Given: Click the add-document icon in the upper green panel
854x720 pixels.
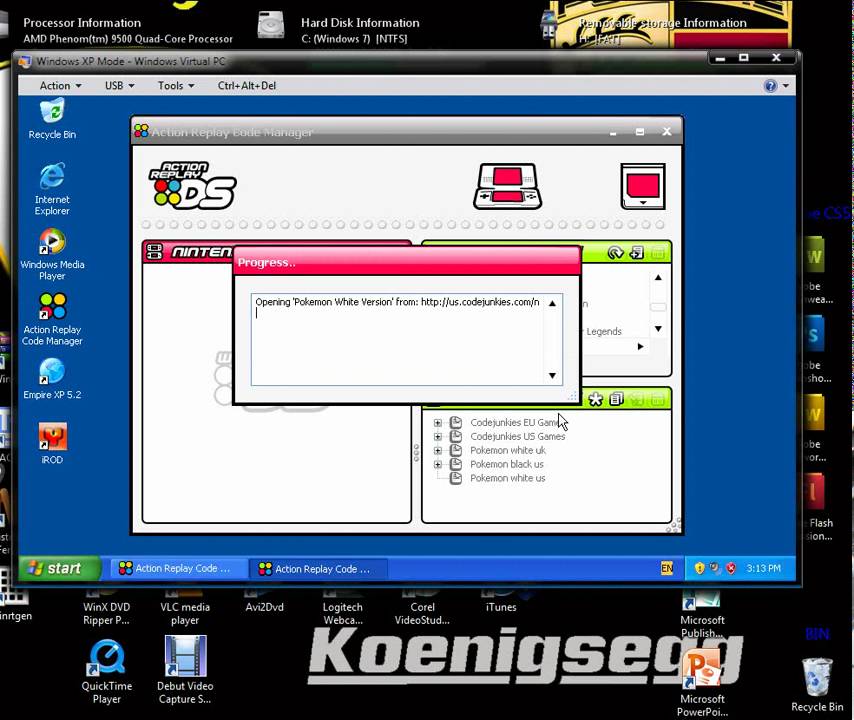Looking at the screenshot, I should coord(636,253).
